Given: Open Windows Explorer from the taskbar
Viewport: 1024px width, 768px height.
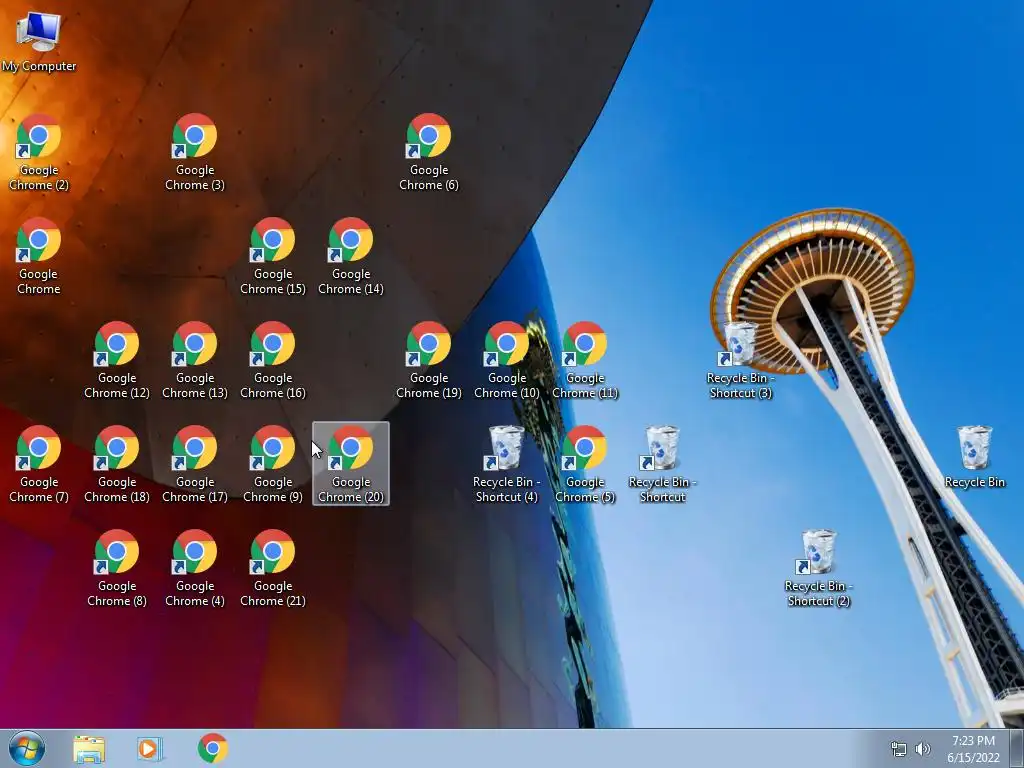Looking at the screenshot, I should click(x=89, y=749).
